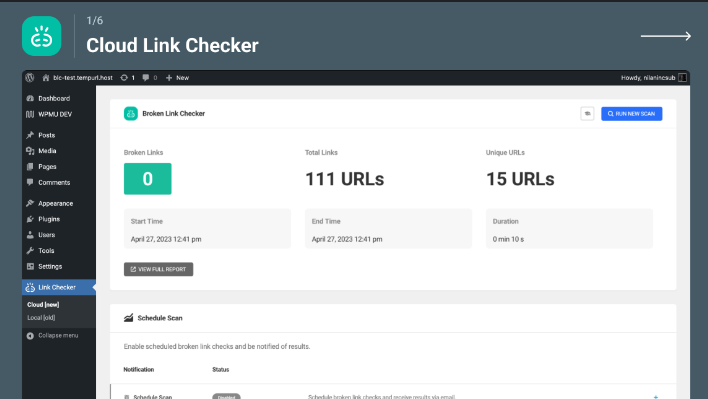Select the Cloud [new] submenu item

(x=43, y=305)
